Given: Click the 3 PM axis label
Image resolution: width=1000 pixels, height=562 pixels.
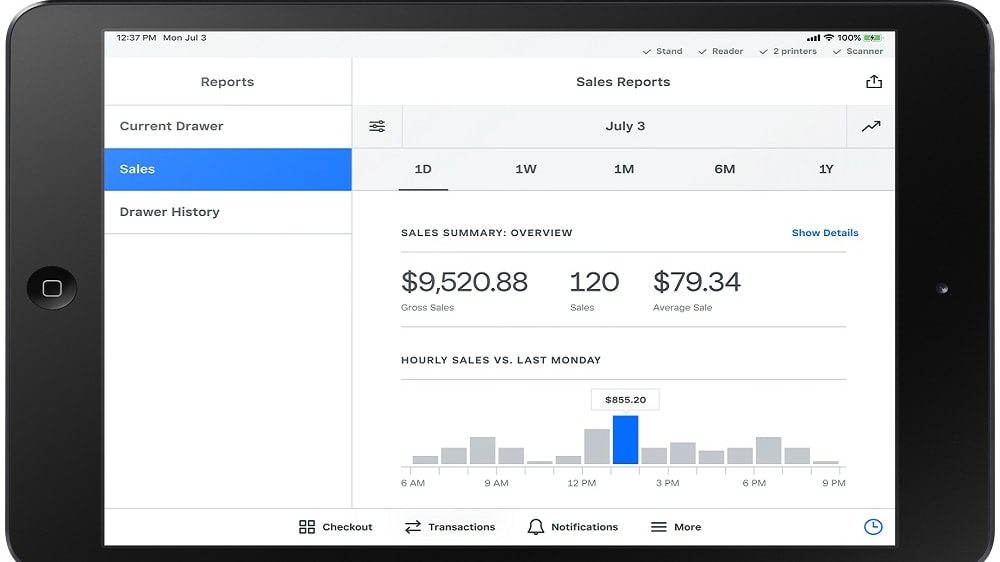Looking at the screenshot, I should point(667,483).
